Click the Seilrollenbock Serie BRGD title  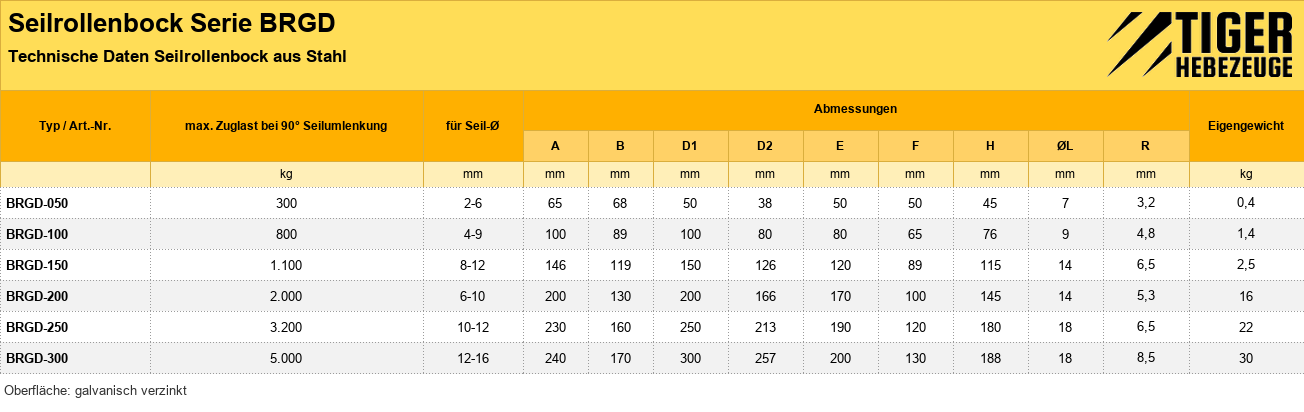click(x=171, y=23)
